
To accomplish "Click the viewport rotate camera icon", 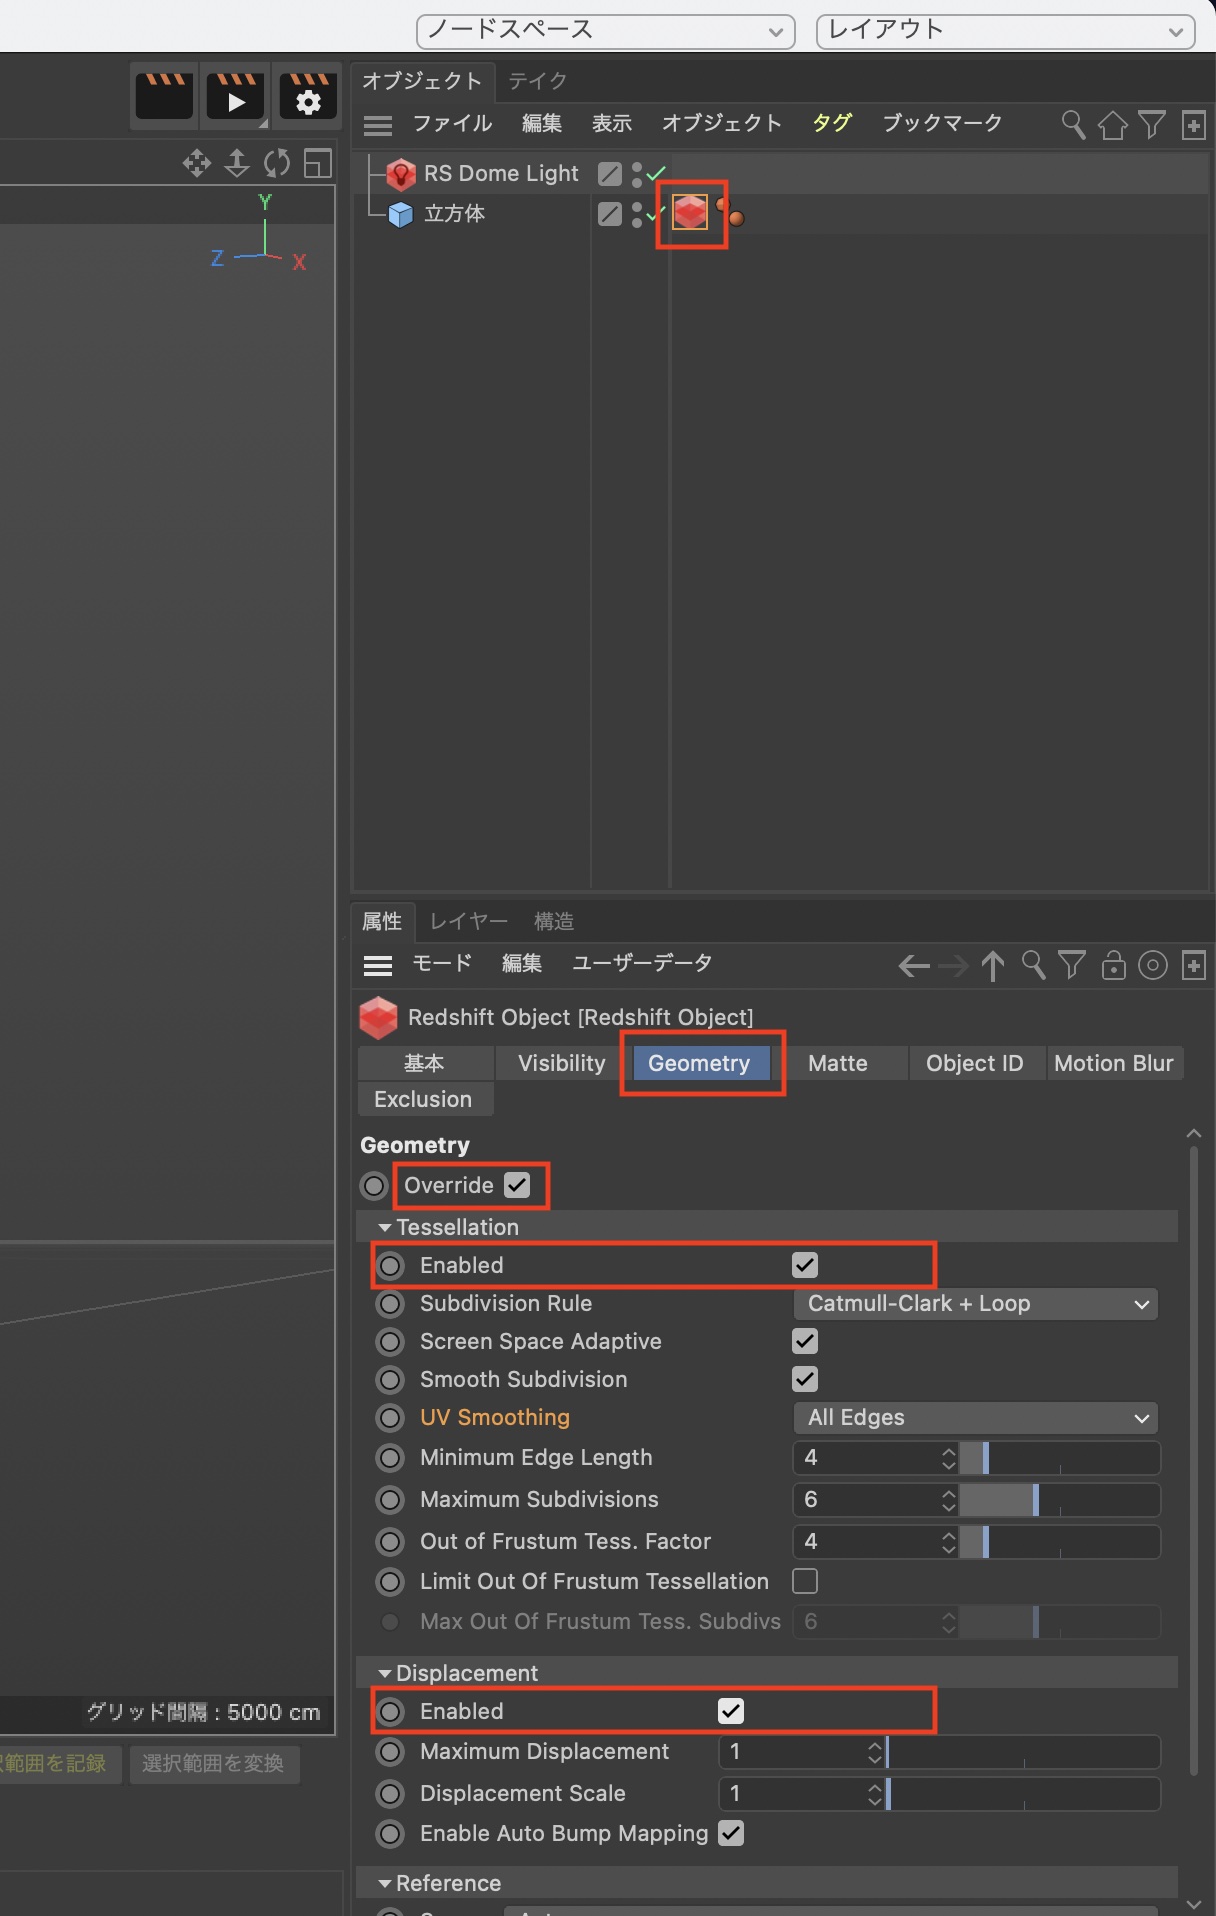I will click(x=277, y=163).
